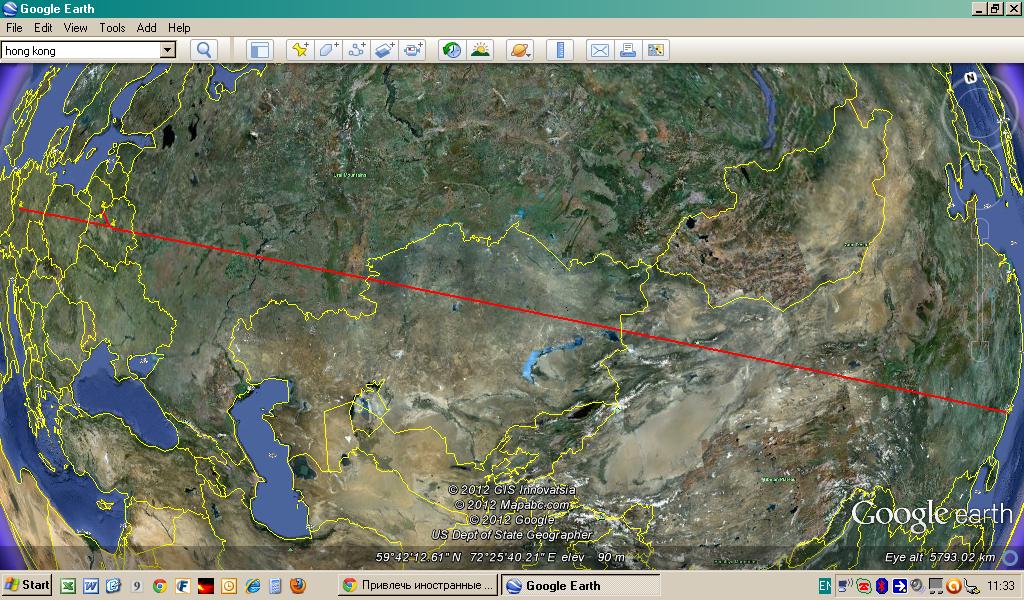This screenshot has width=1024, height=600.
Task: Click the German flag quick launch icon
Action: tap(205, 586)
